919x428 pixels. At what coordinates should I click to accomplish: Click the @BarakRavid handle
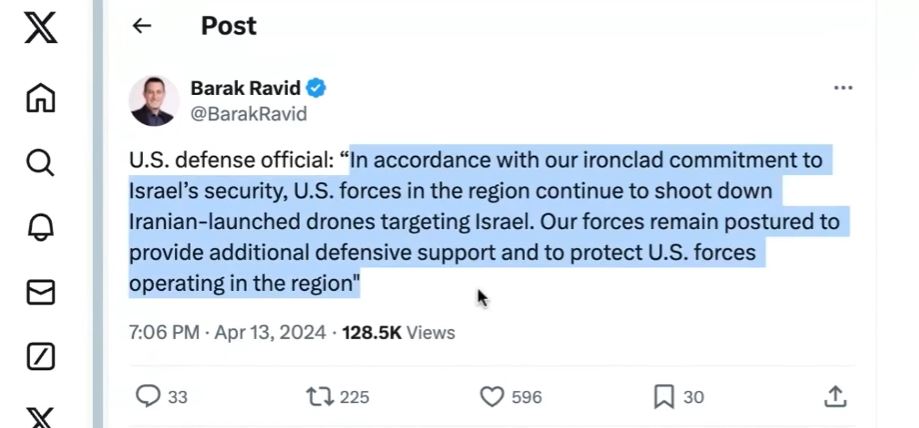pos(248,114)
